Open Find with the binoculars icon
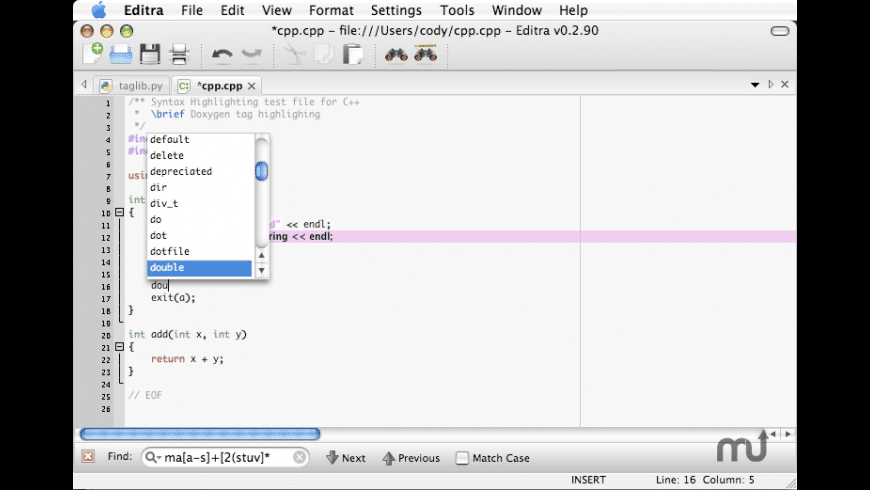The width and height of the screenshot is (870, 490). pyautogui.click(x=396, y=54)
